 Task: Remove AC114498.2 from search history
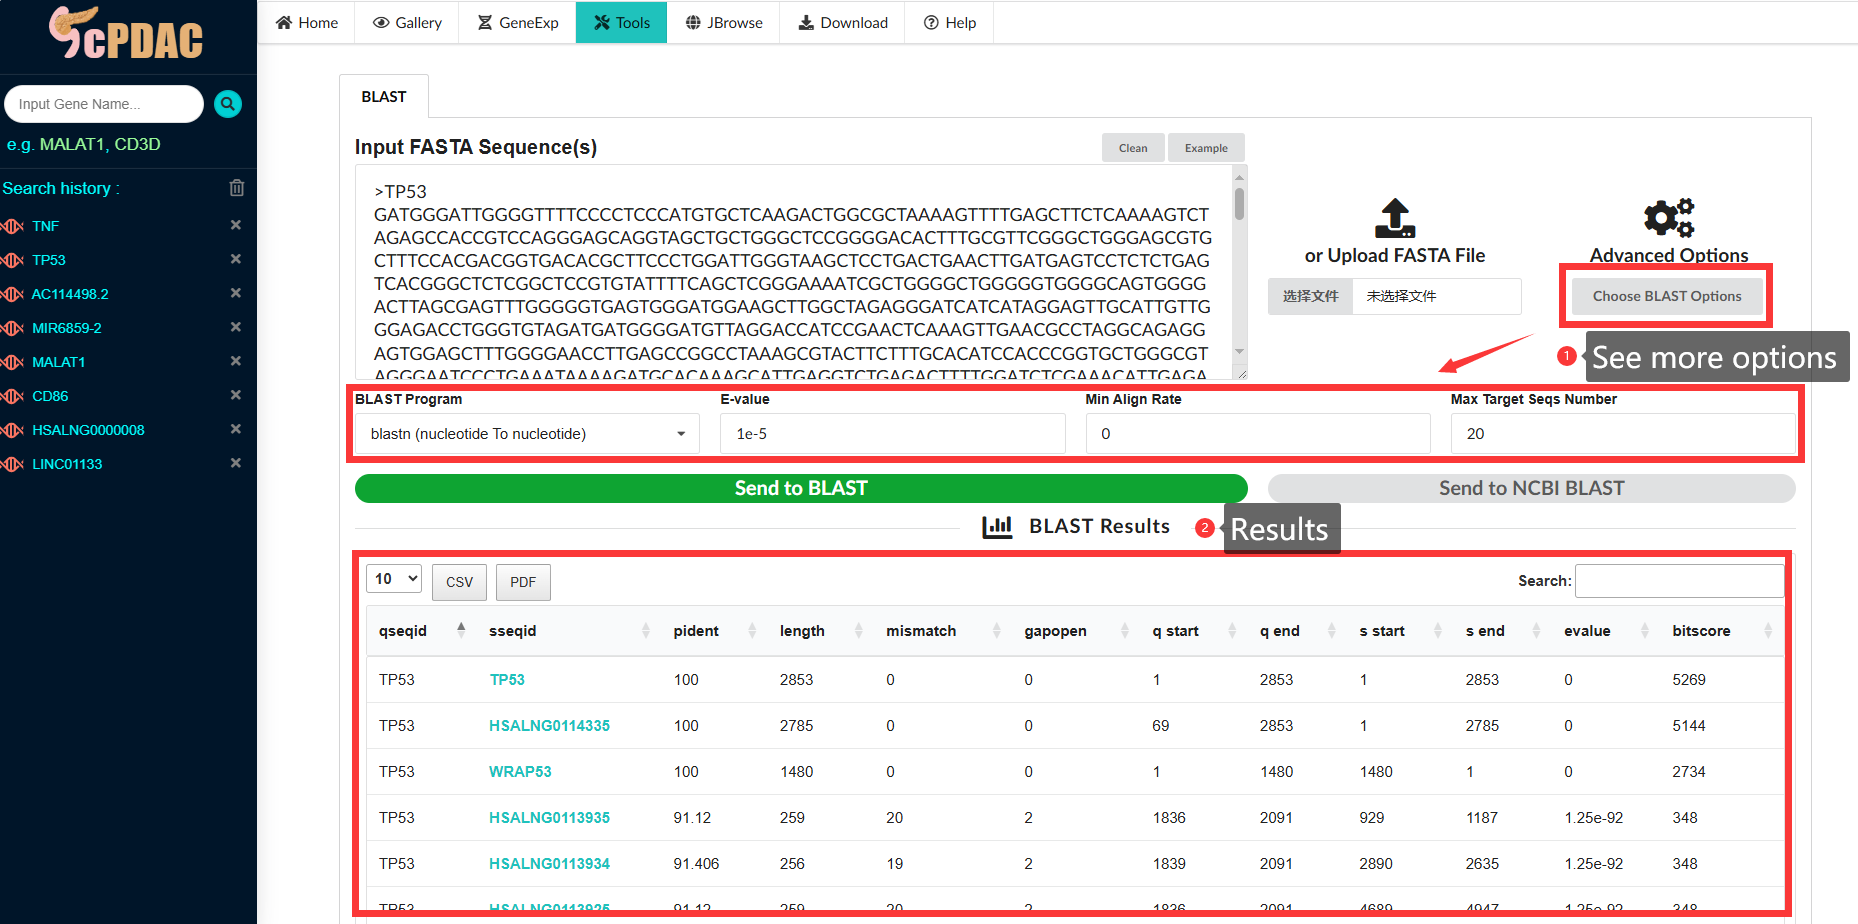pos(236,293)
